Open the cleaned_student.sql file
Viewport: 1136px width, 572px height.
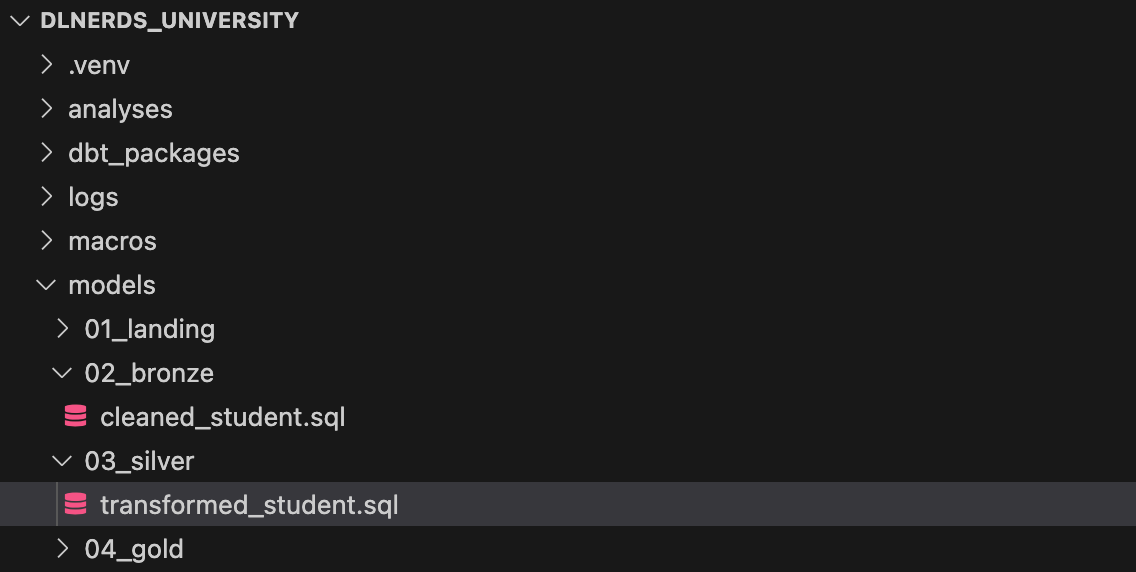[x=222, y=417]
